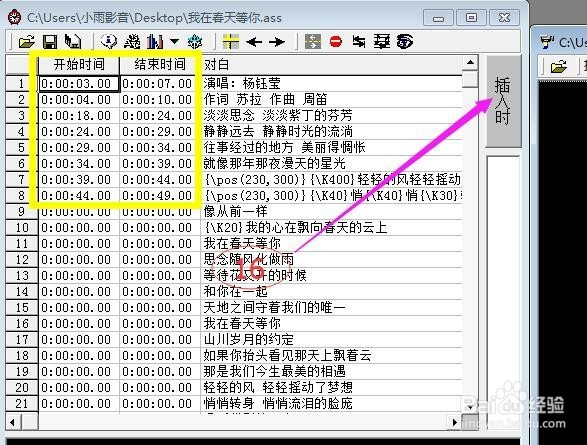Click the black swap arrows icon
The width and height of the screenshot is (587, 445).
pos(359,42)
